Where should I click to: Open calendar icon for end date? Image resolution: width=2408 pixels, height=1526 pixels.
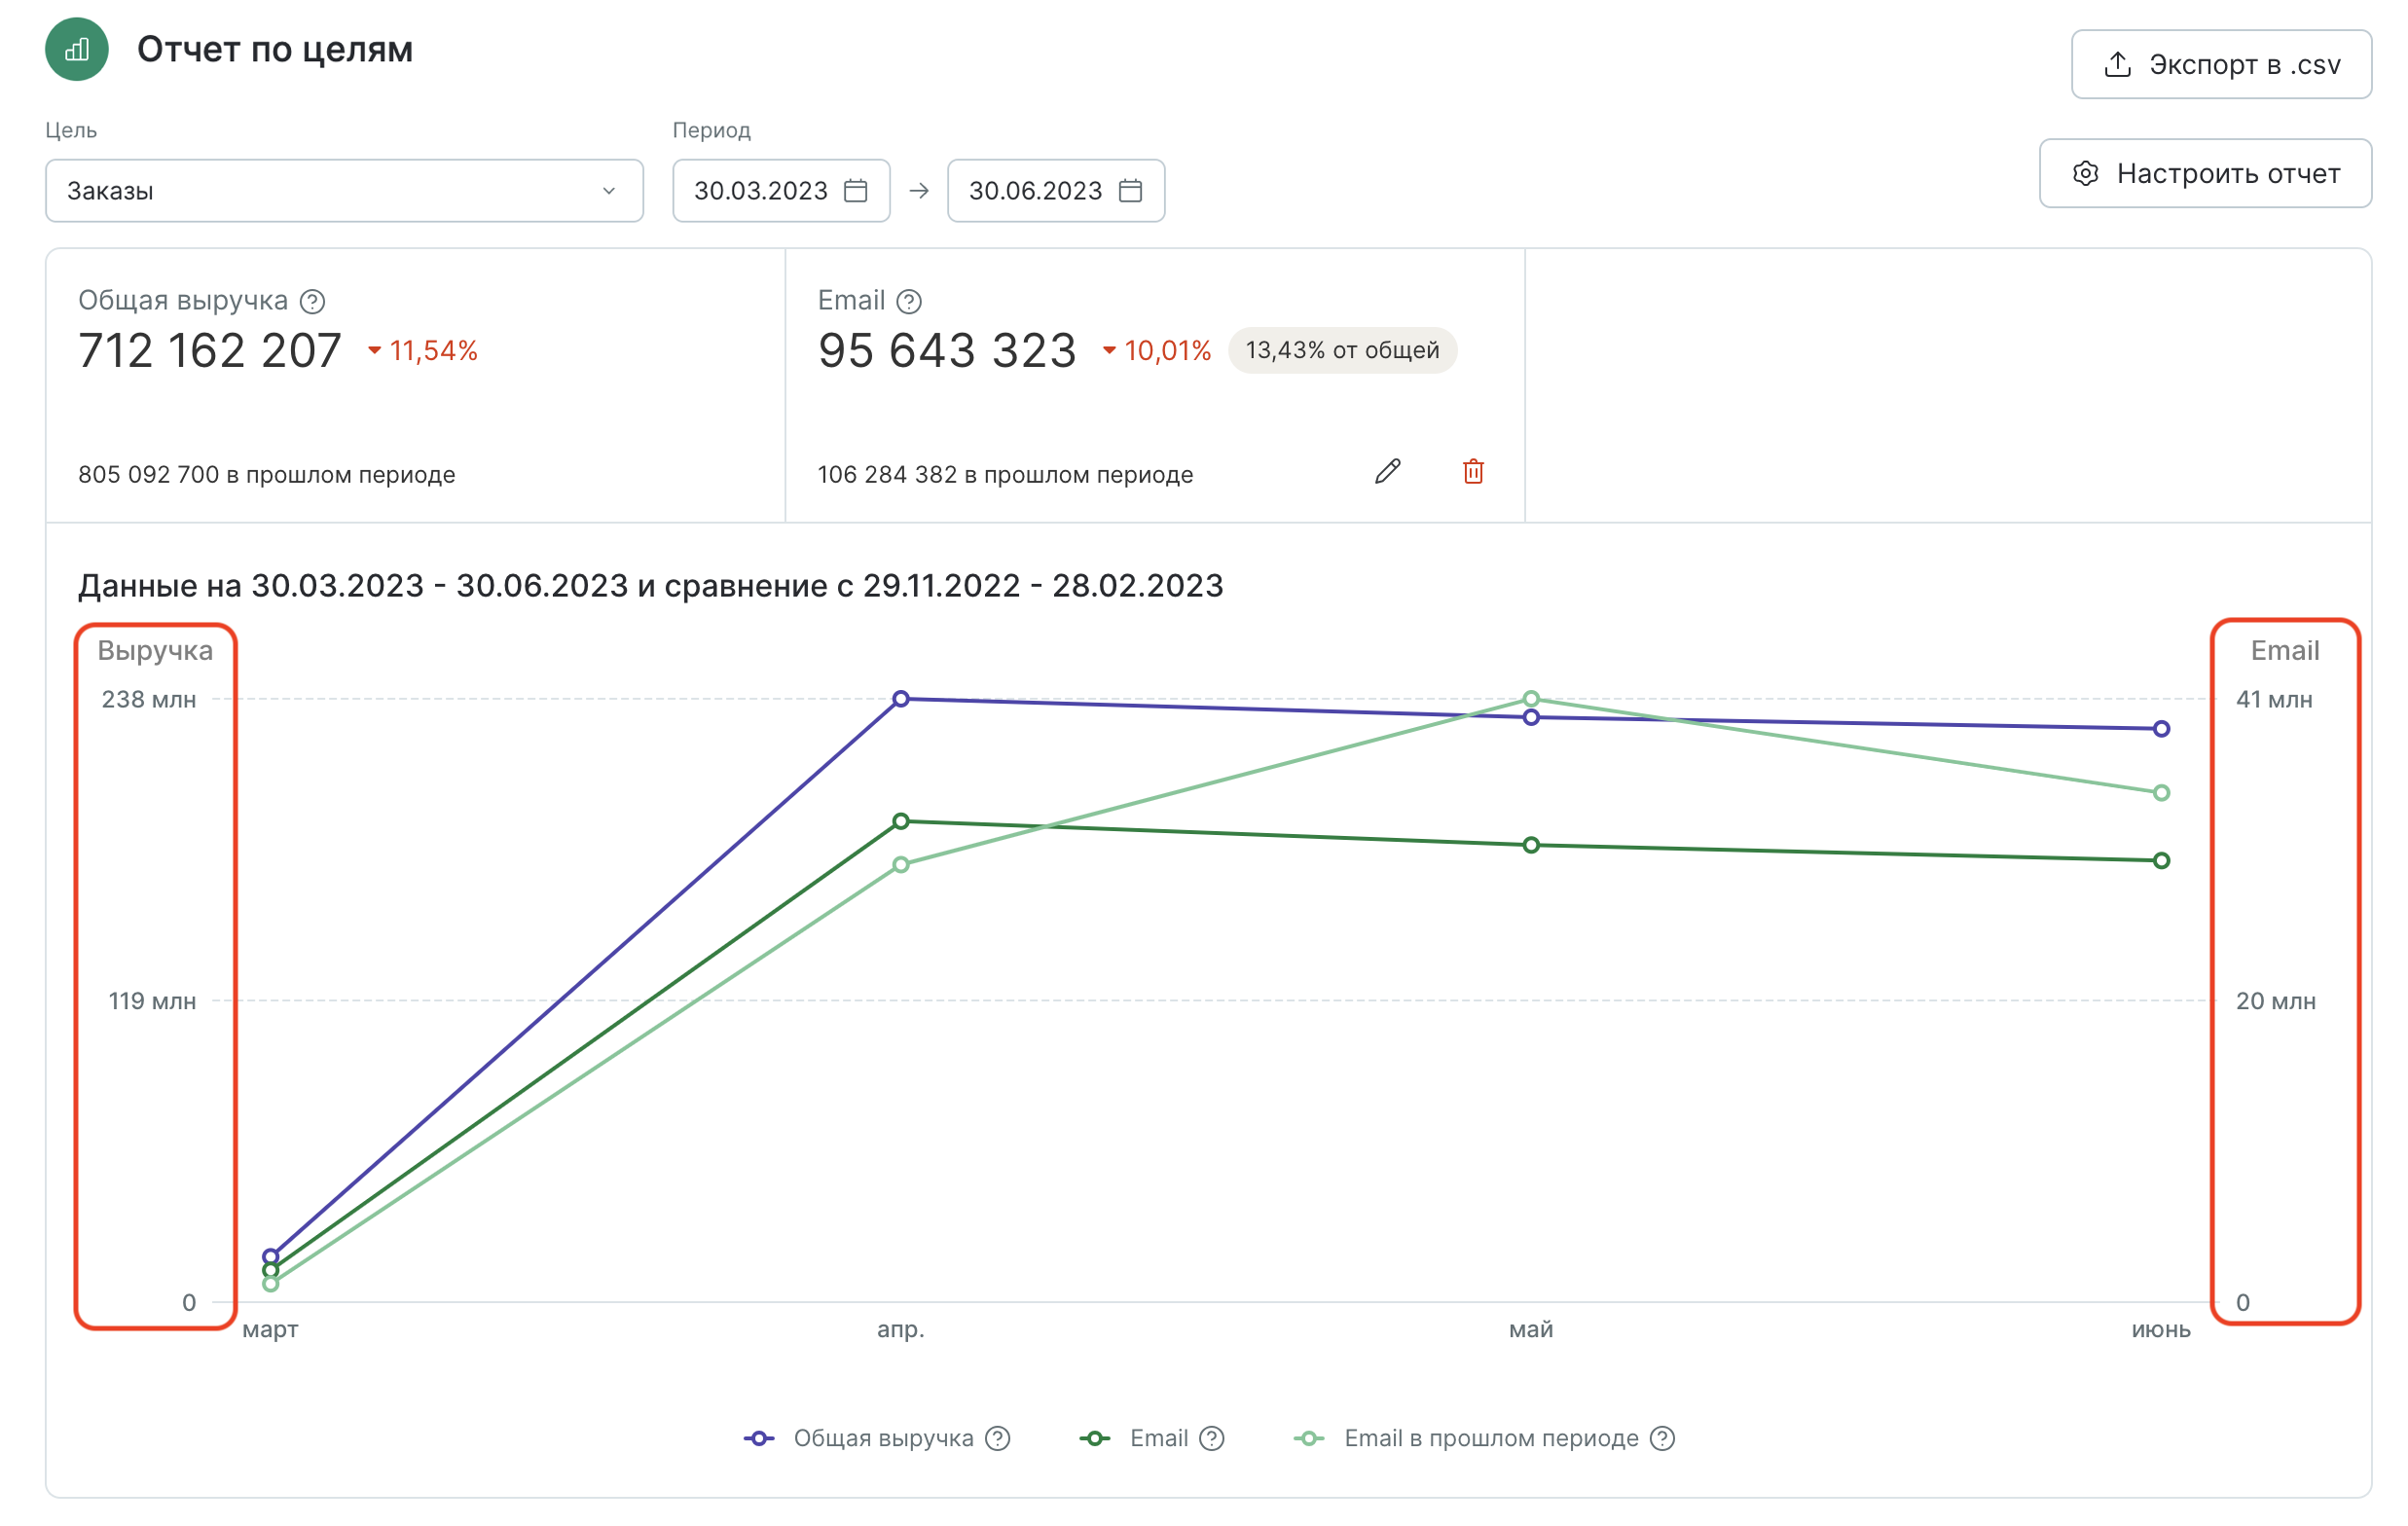[x=1131, y=190]
